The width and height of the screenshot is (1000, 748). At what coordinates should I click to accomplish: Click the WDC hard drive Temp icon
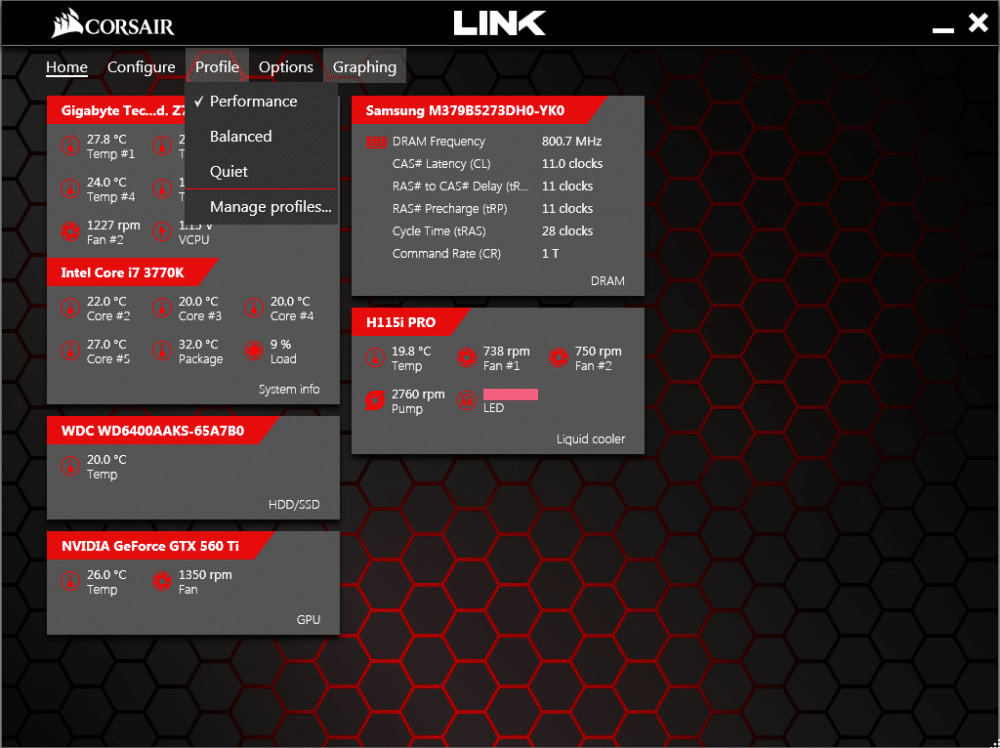pos(70,466)
